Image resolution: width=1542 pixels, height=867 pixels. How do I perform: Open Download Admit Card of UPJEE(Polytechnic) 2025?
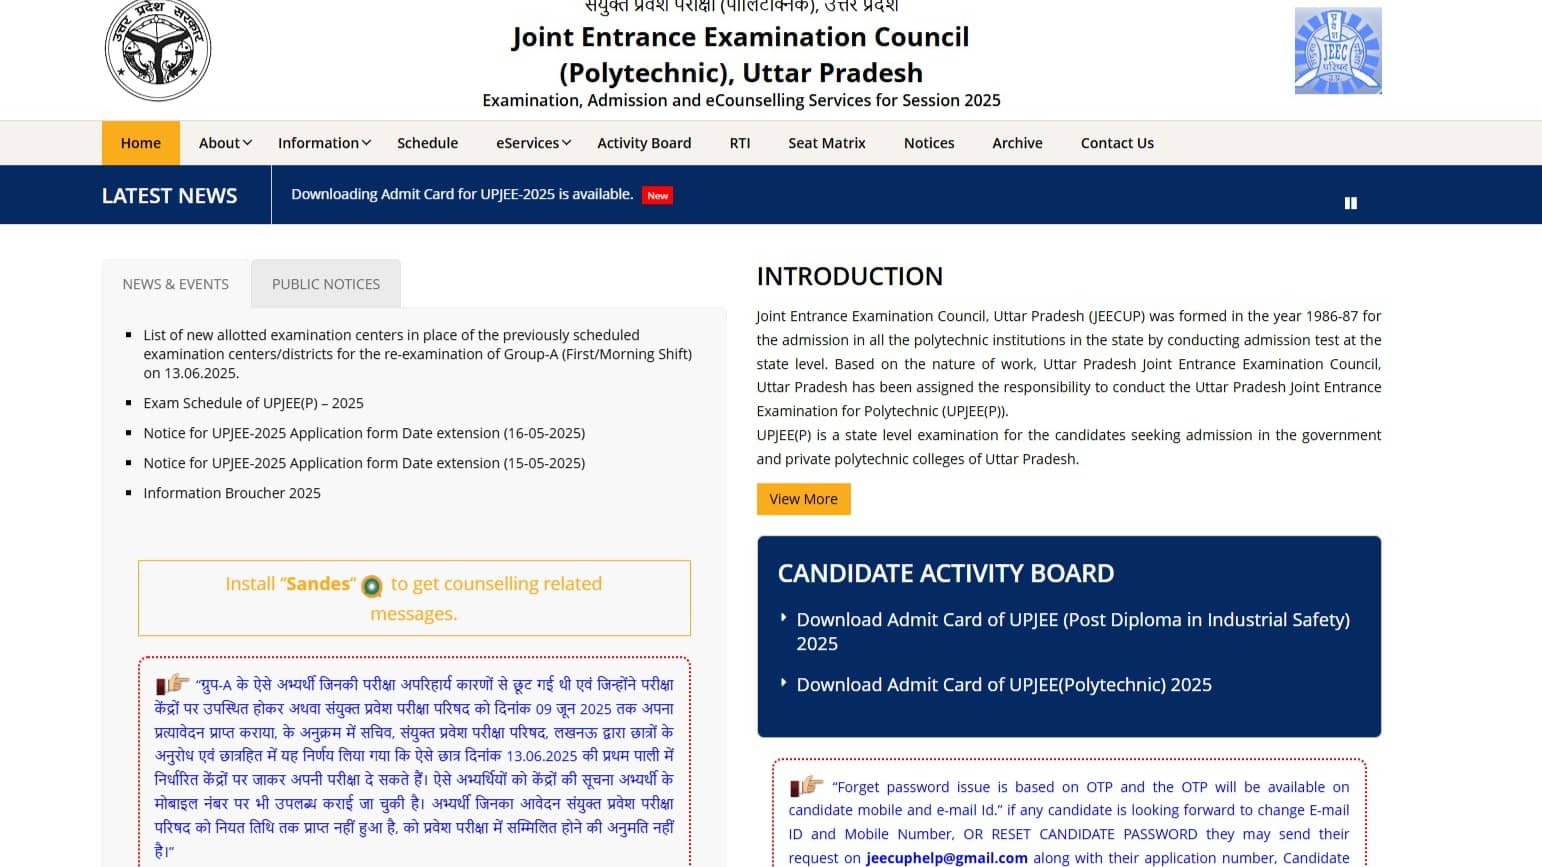point(1003,685)
